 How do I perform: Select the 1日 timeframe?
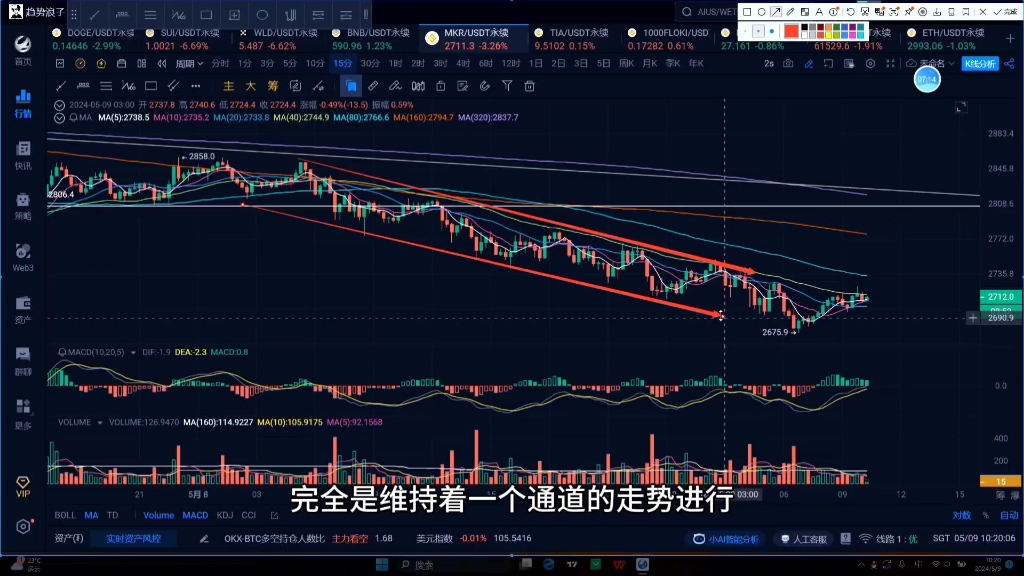tap(536, 63)
